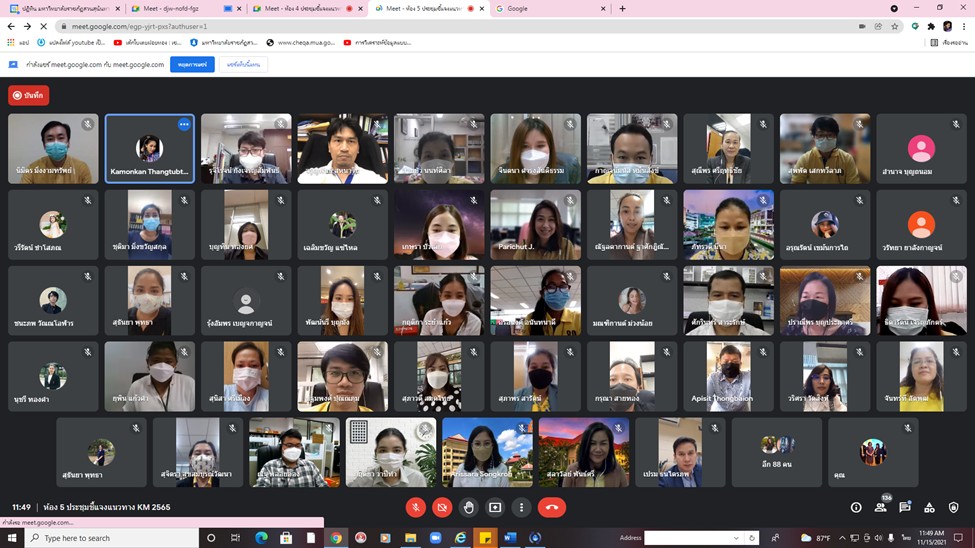
Task: Click the red recording indicator button
Action: (x=28, y=95)
